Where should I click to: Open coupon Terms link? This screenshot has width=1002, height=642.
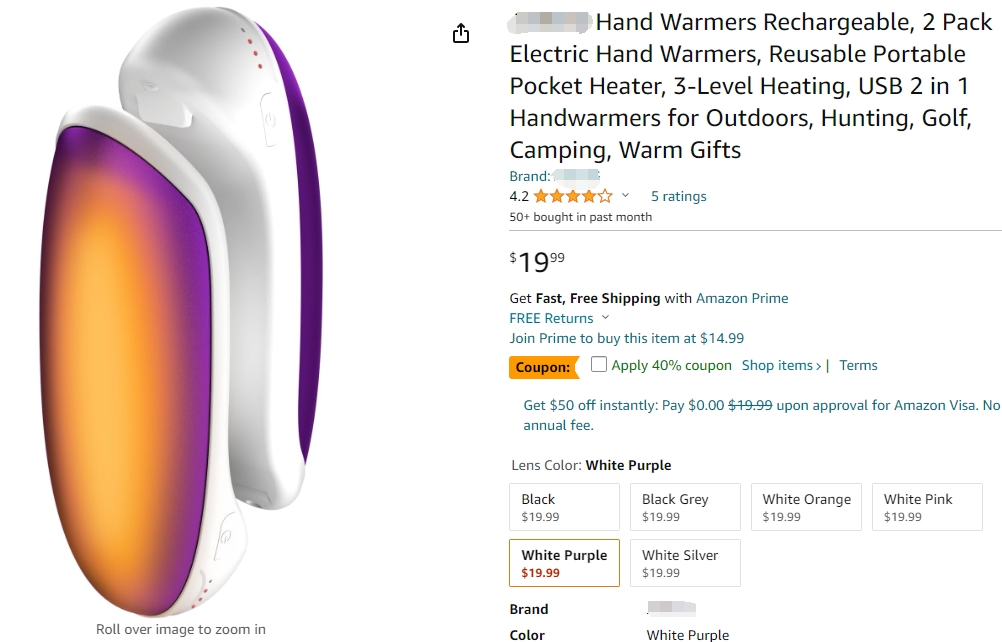858,365
